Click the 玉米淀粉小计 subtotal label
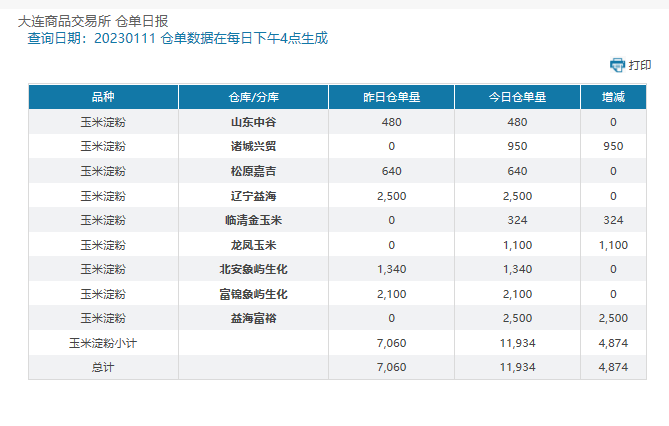 click(103, 343)
